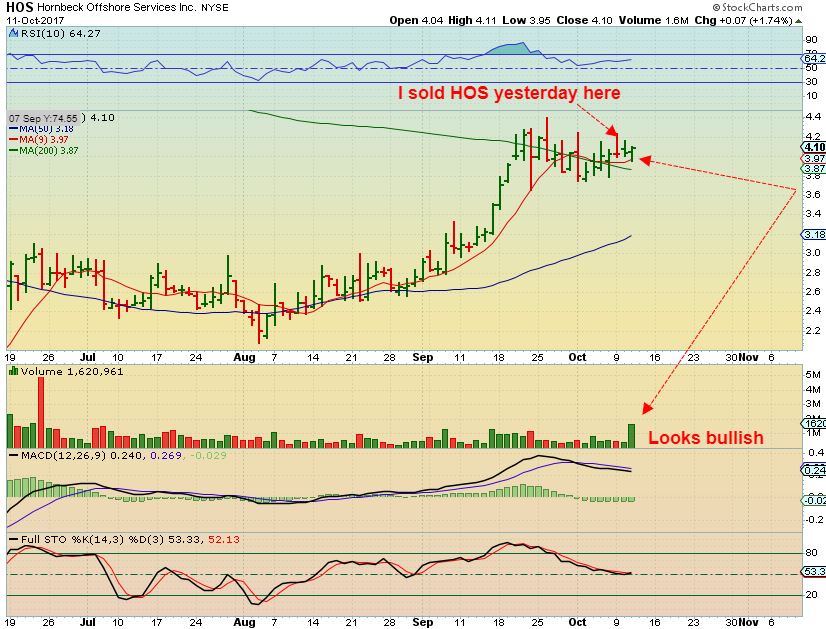This screenshot has height=629, width=826.
Task: Click the red 3.97 MA axis tag
Action: pos(814,159)
